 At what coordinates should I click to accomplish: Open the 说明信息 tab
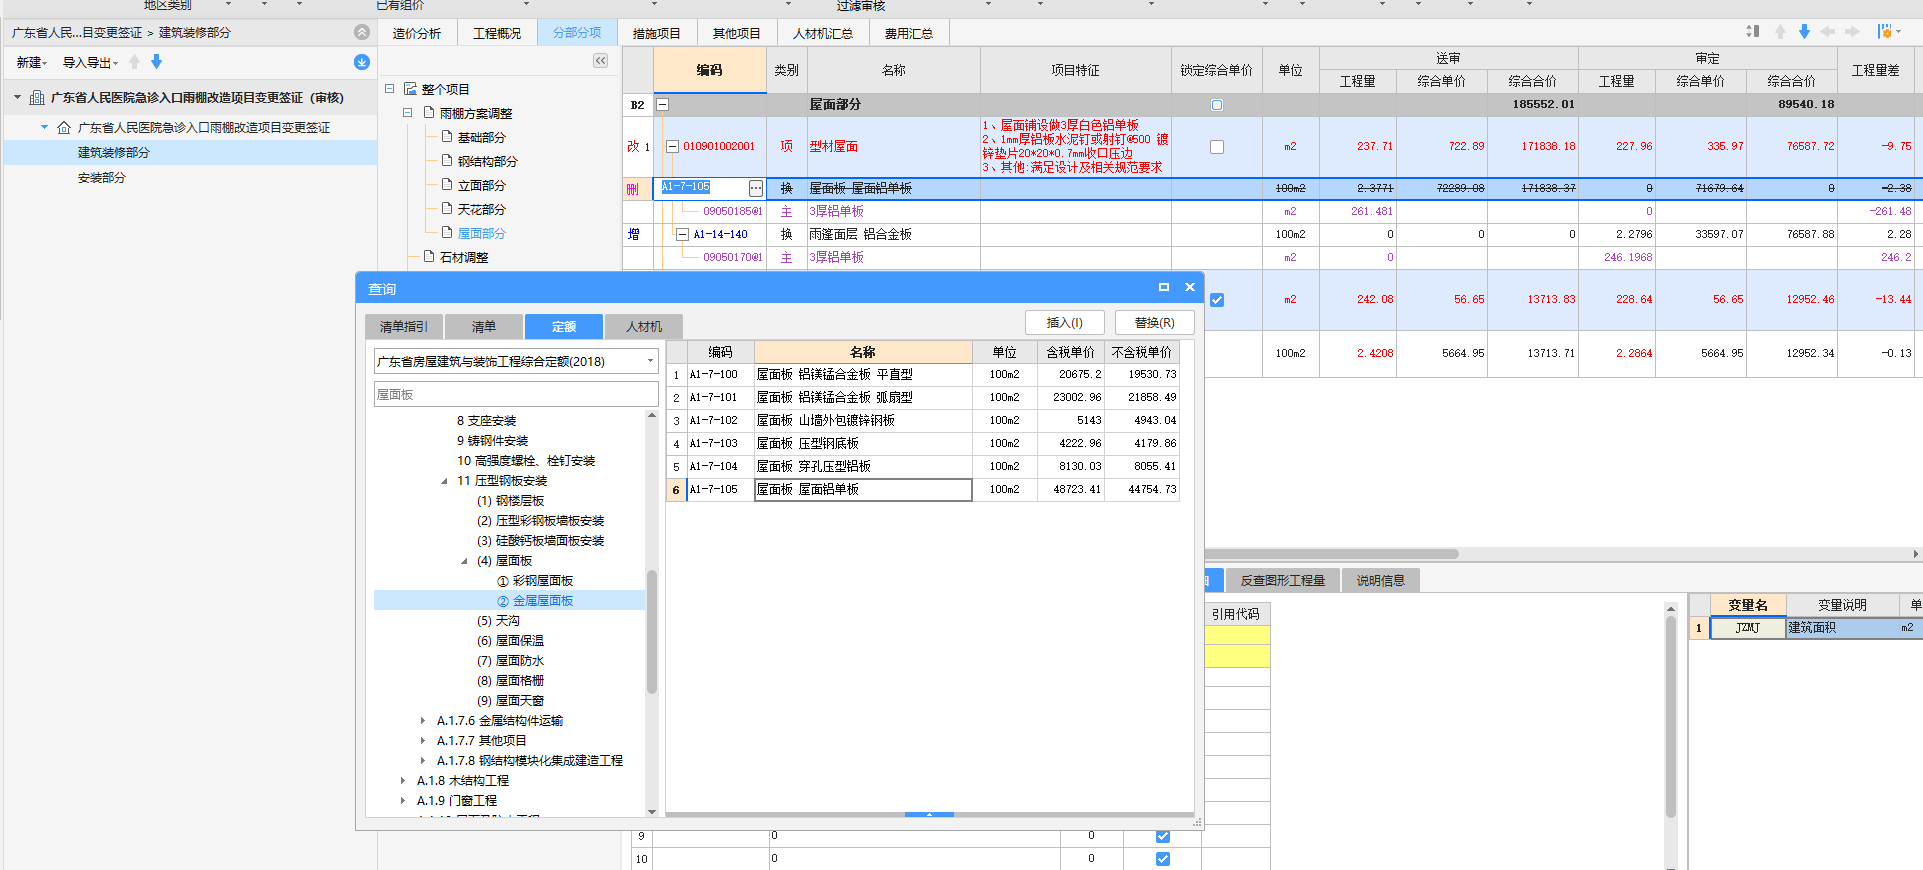tap(1381, 580)
